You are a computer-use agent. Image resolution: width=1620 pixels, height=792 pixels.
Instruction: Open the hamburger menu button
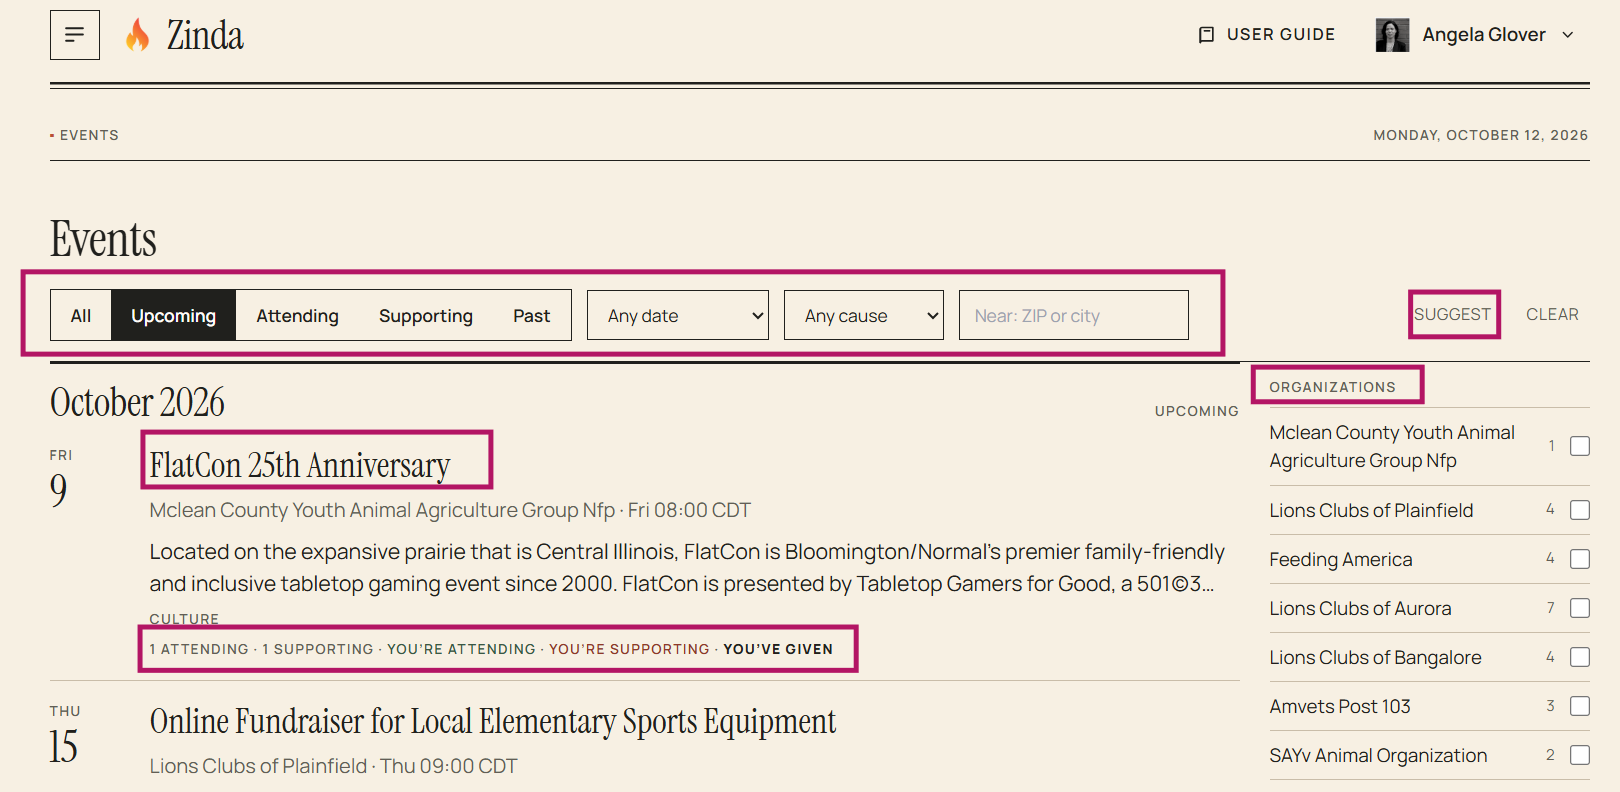(x=75, y=35)
